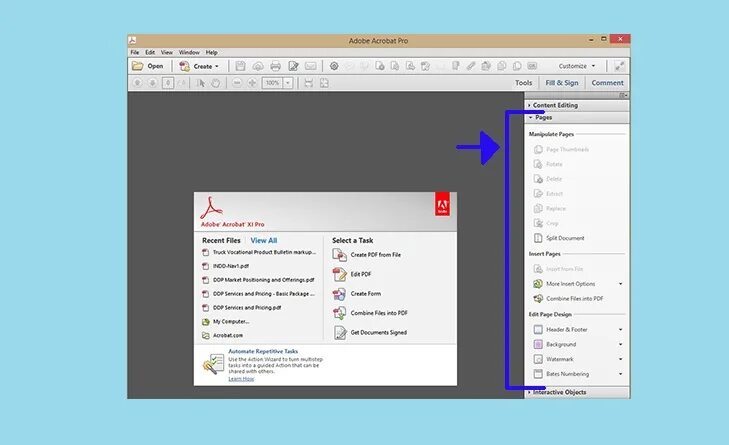Open the Watermark dropdown arrow

pyautogui.click(x=620, y=359)
